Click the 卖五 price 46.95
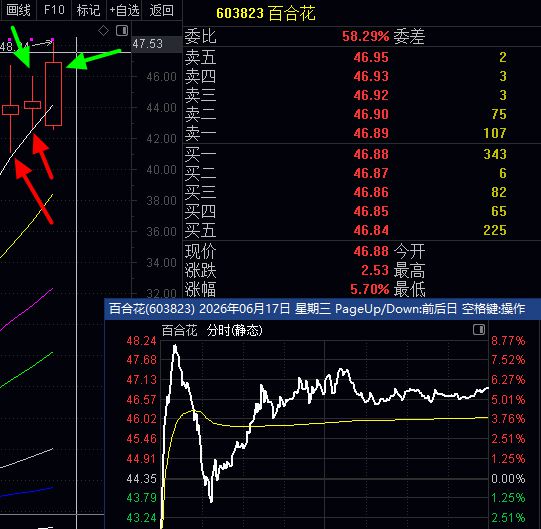541x529 pixels. [371, 57]
